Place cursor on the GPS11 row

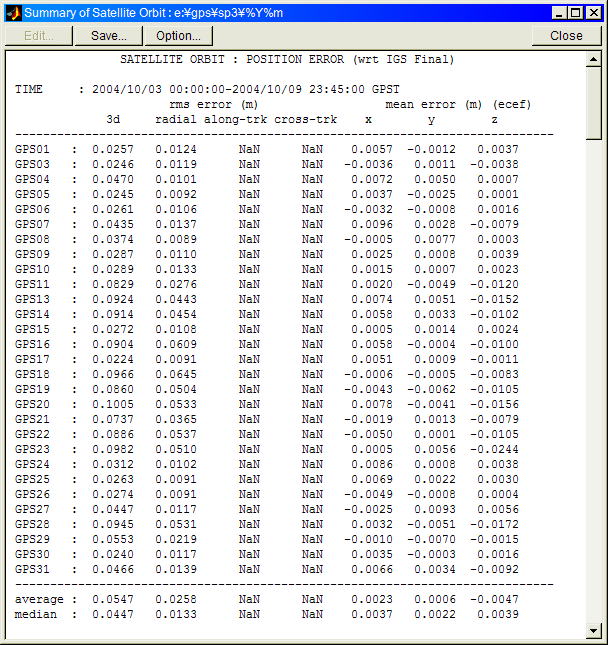(x=270, y=284)
